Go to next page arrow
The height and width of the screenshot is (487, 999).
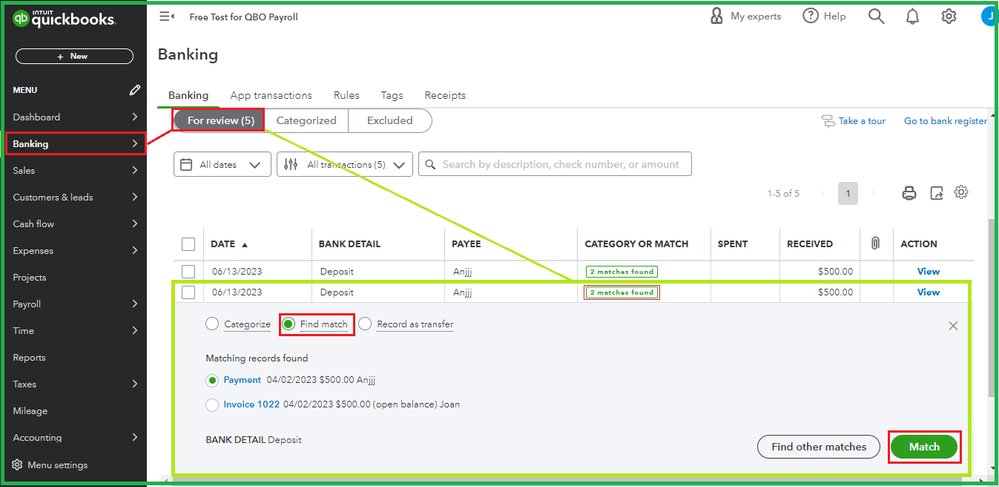873,194
